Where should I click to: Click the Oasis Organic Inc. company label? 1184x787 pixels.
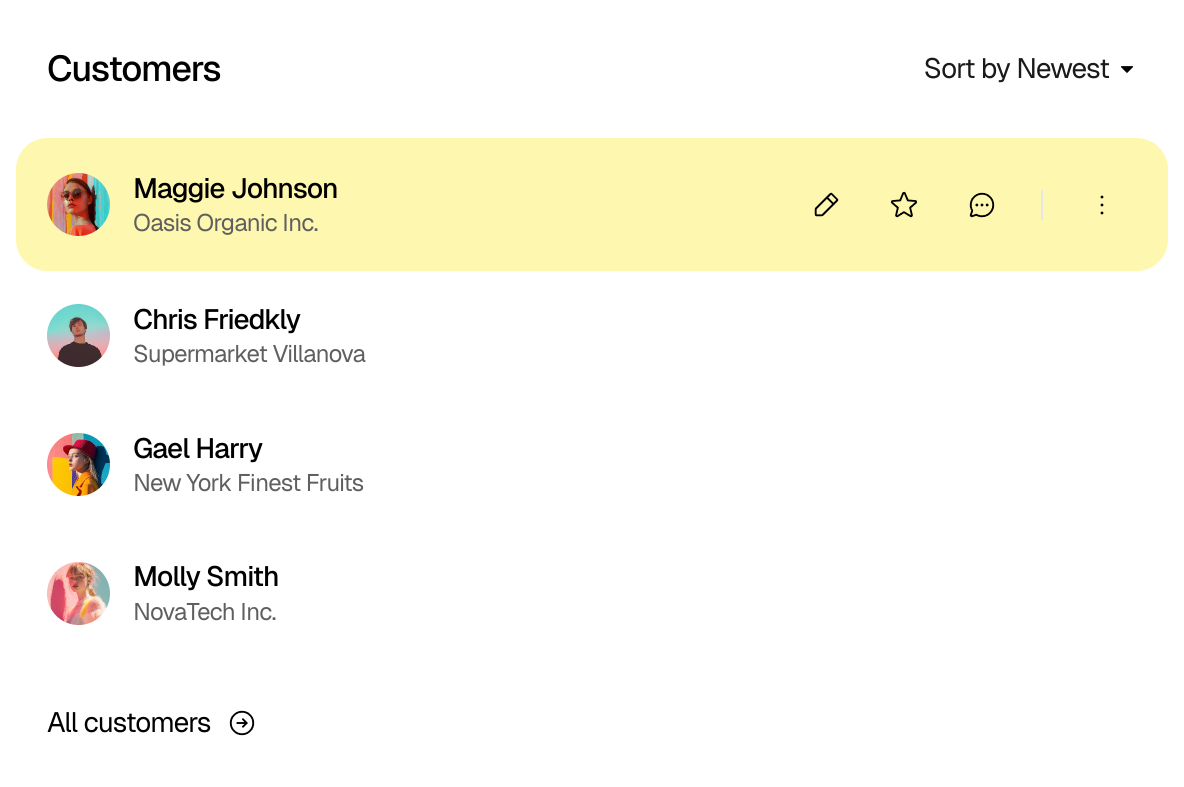coord(225,223)
